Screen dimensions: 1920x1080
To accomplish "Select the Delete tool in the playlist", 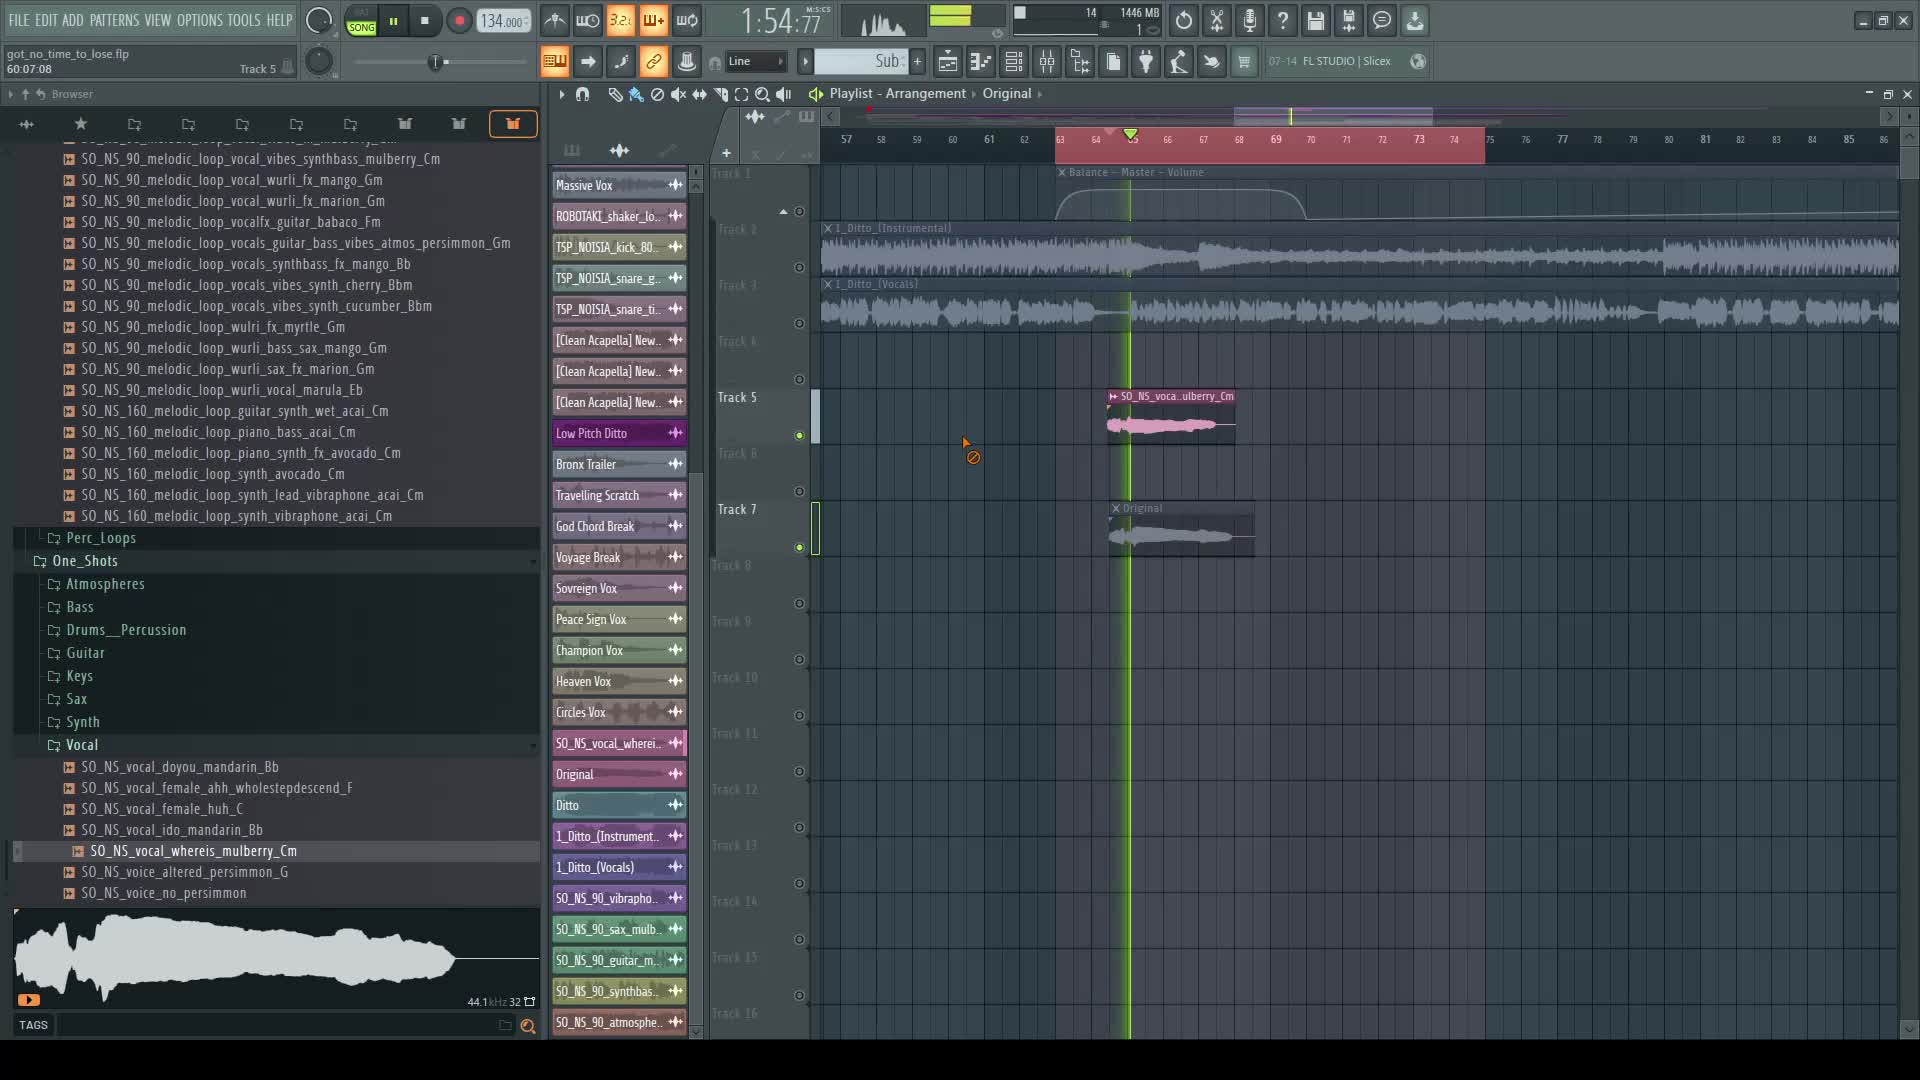I will [657, 94].
